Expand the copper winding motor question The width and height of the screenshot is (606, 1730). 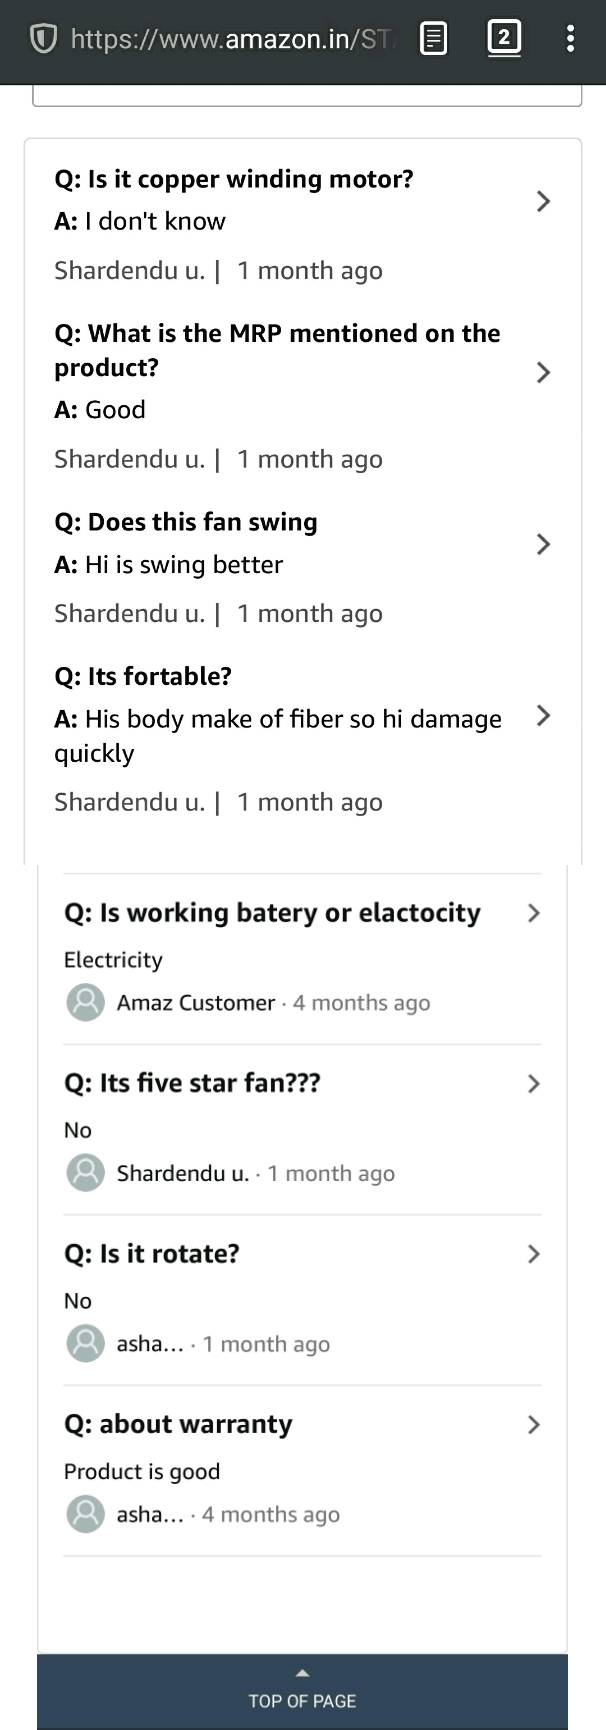543,201
